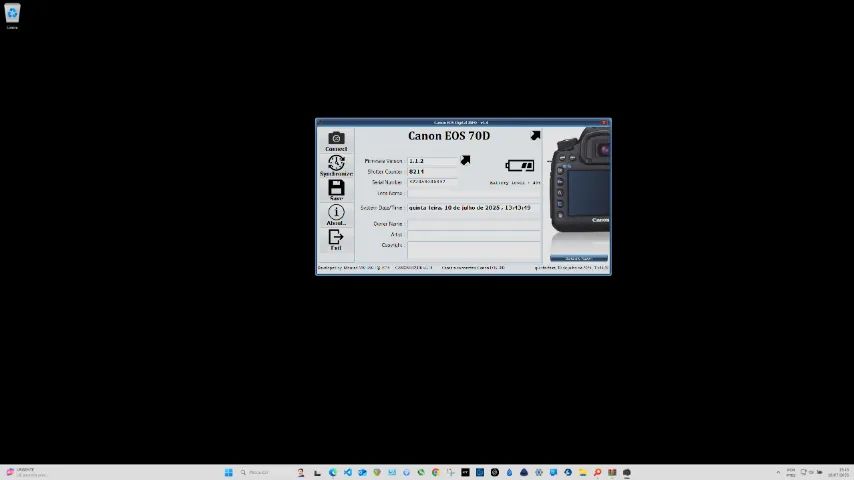Click the blue button below camera image
Screen dimensions: 854x480
[578, 258]
